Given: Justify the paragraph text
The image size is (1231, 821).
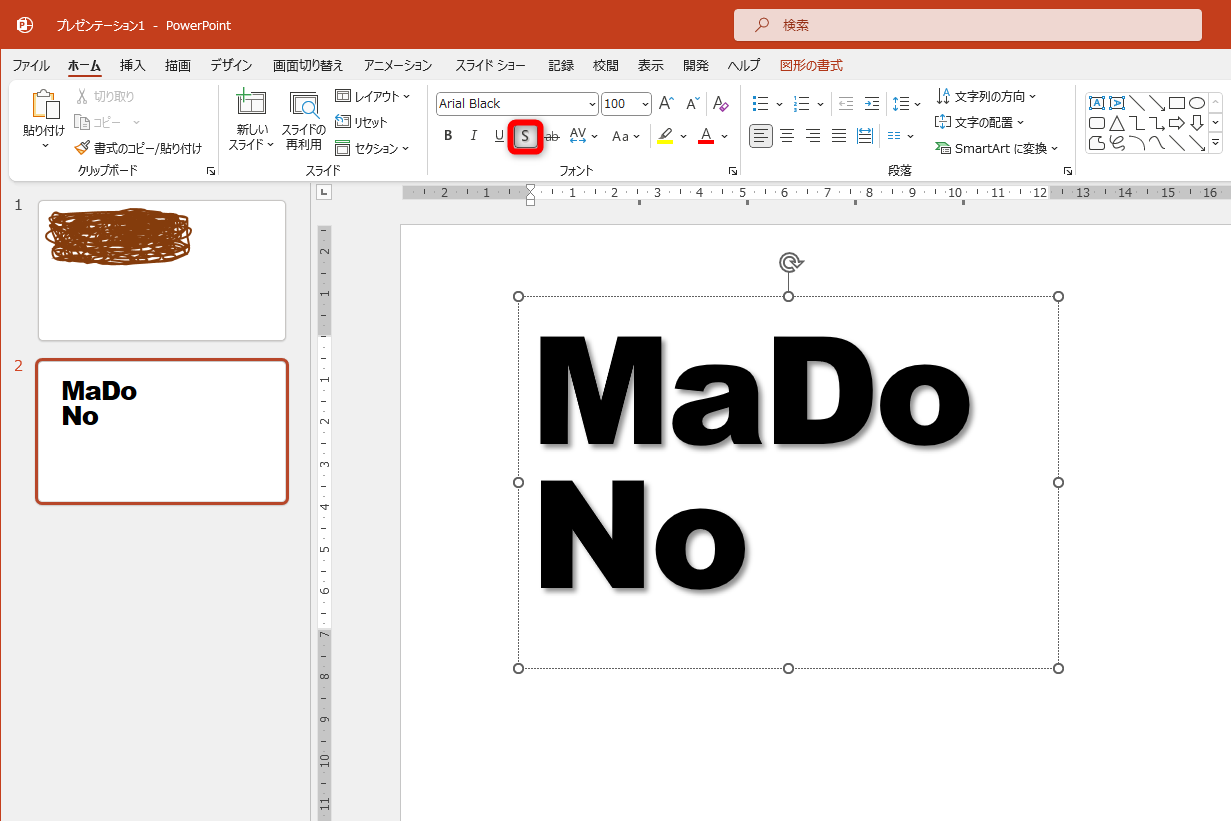Looking at the screenshot, I should coord(839,135).
